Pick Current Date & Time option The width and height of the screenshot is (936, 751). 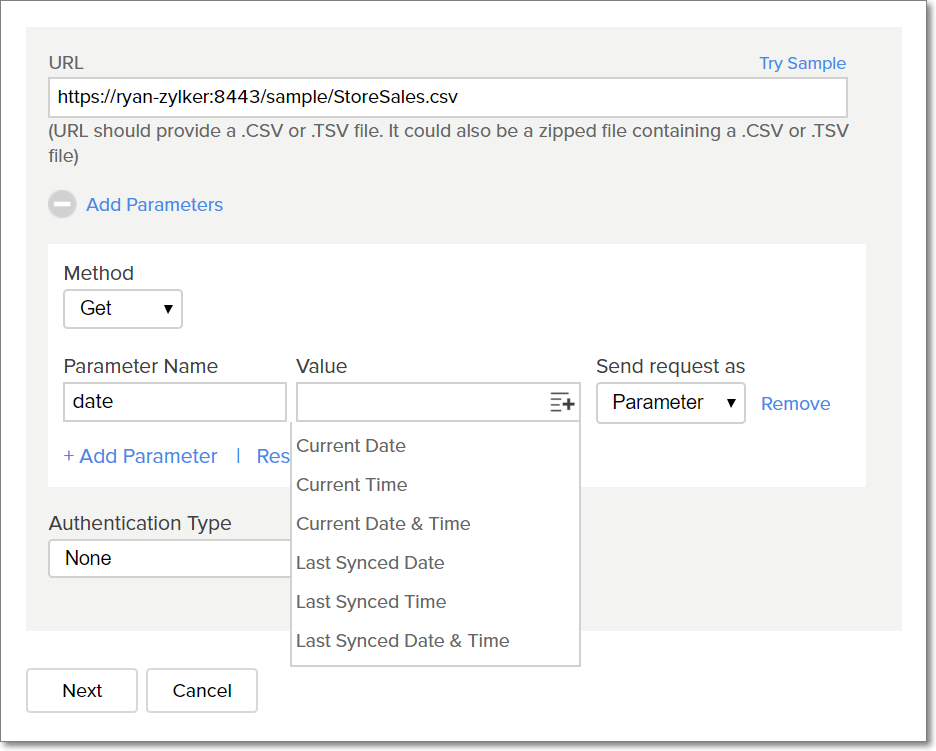[x=383, y=524]
